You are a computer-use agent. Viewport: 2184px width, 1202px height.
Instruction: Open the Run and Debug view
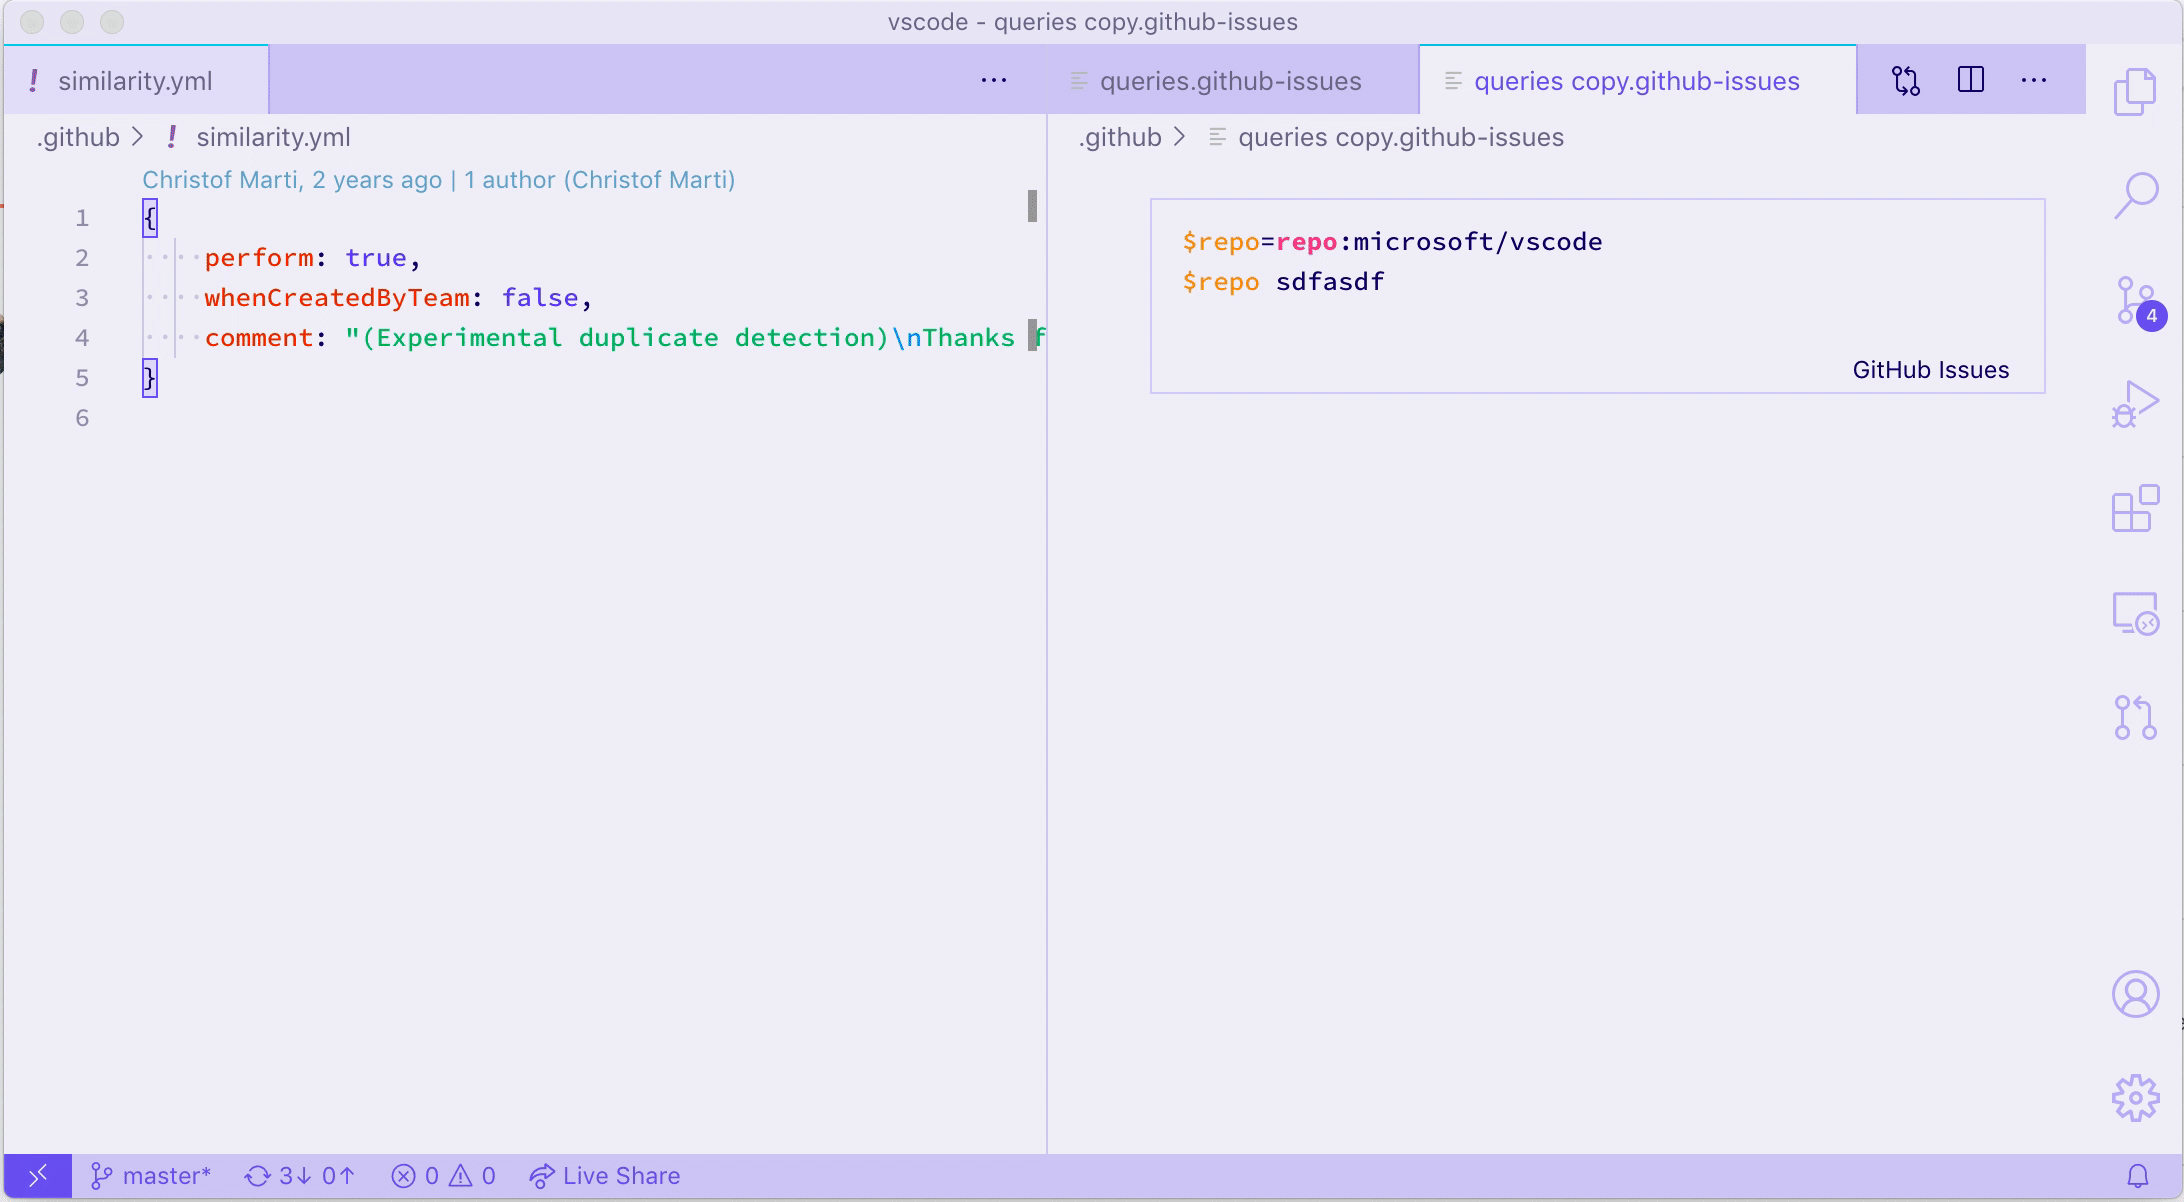point(2135,404)
